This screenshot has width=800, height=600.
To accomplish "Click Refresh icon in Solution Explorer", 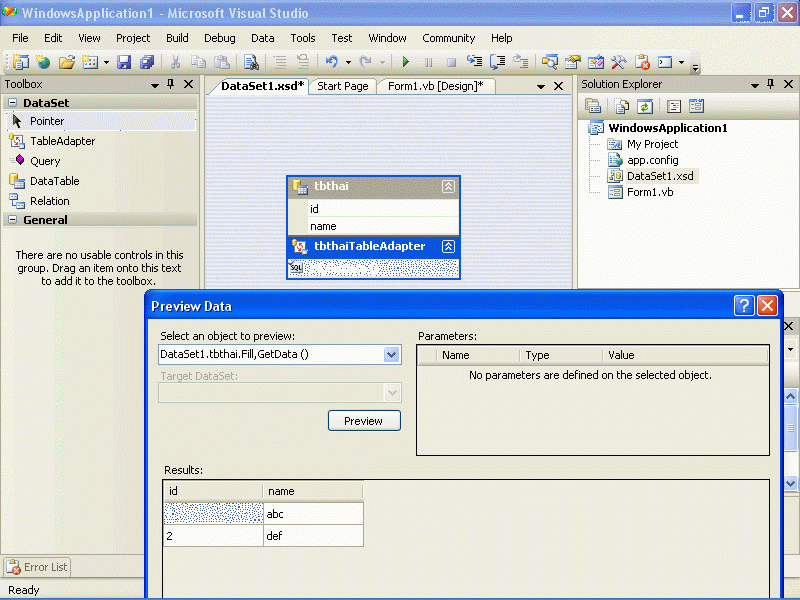I will click(x=645, y=106).
